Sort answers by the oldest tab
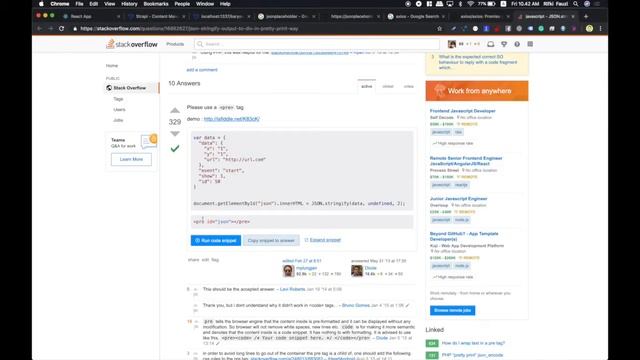Screen dimensions: 640x360 (x=388, y=86)
